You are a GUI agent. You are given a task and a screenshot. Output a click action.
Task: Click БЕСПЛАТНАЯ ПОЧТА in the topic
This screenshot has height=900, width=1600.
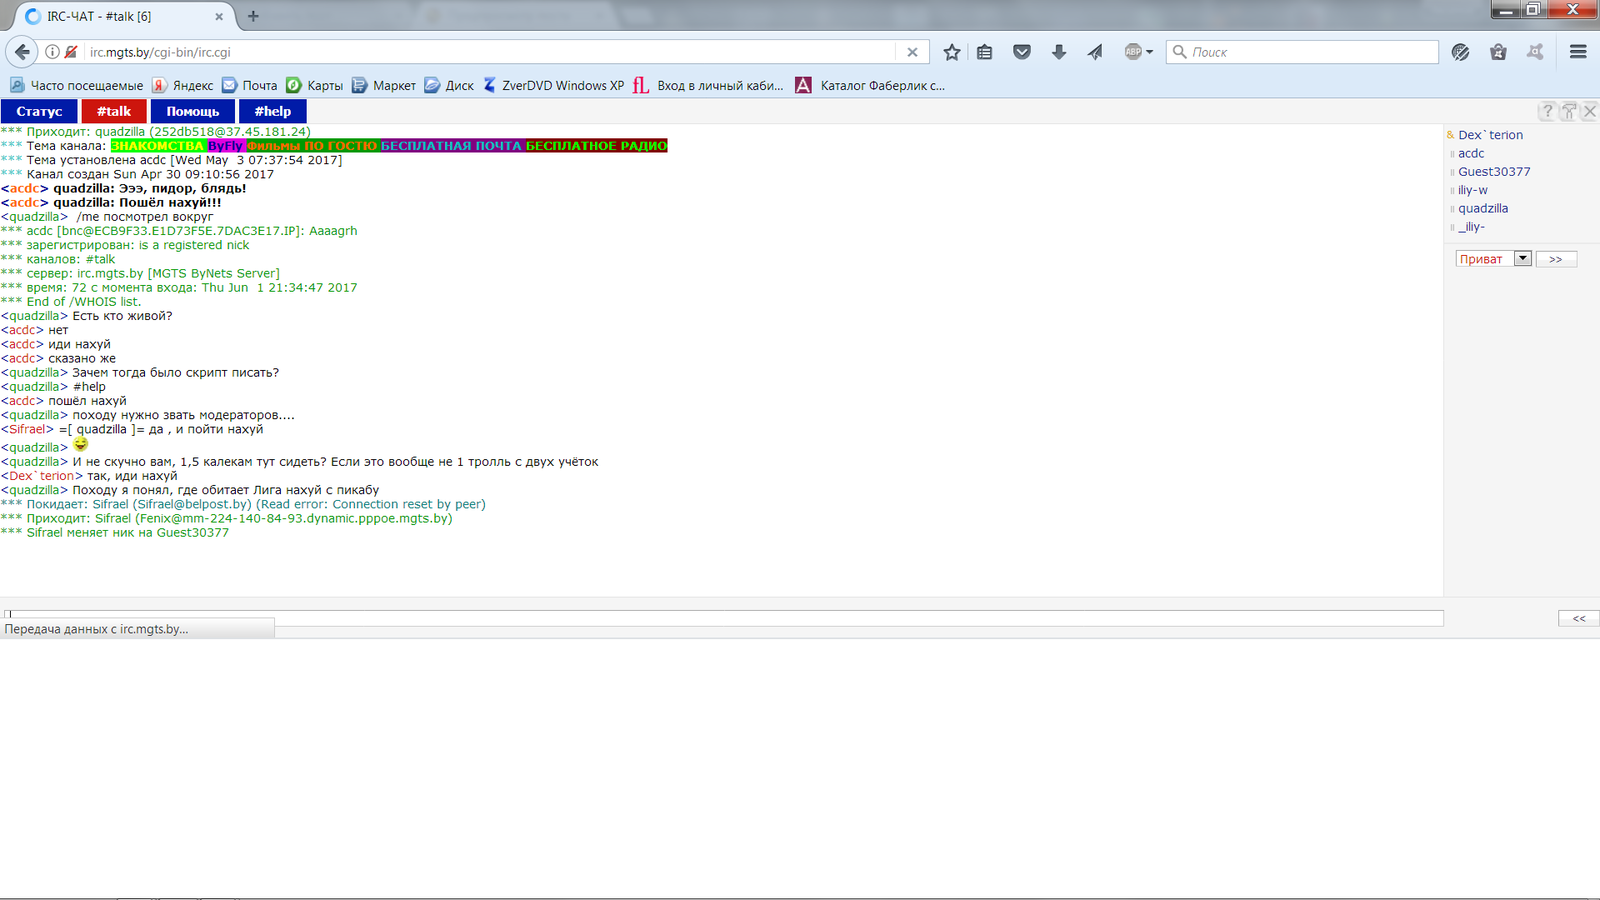tap(451, 146)
